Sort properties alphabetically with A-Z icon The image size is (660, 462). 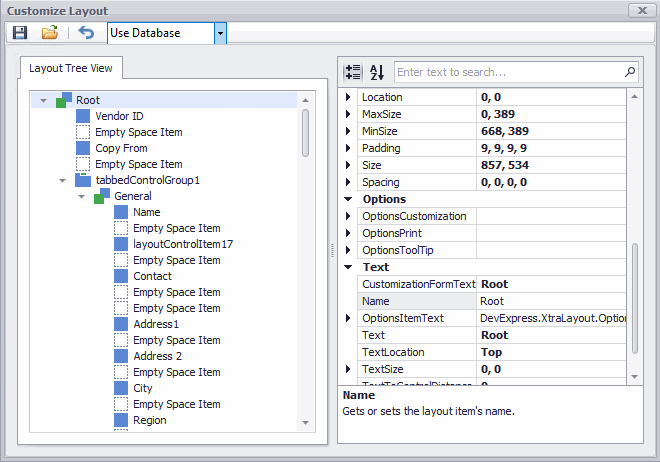coord(377,72)
